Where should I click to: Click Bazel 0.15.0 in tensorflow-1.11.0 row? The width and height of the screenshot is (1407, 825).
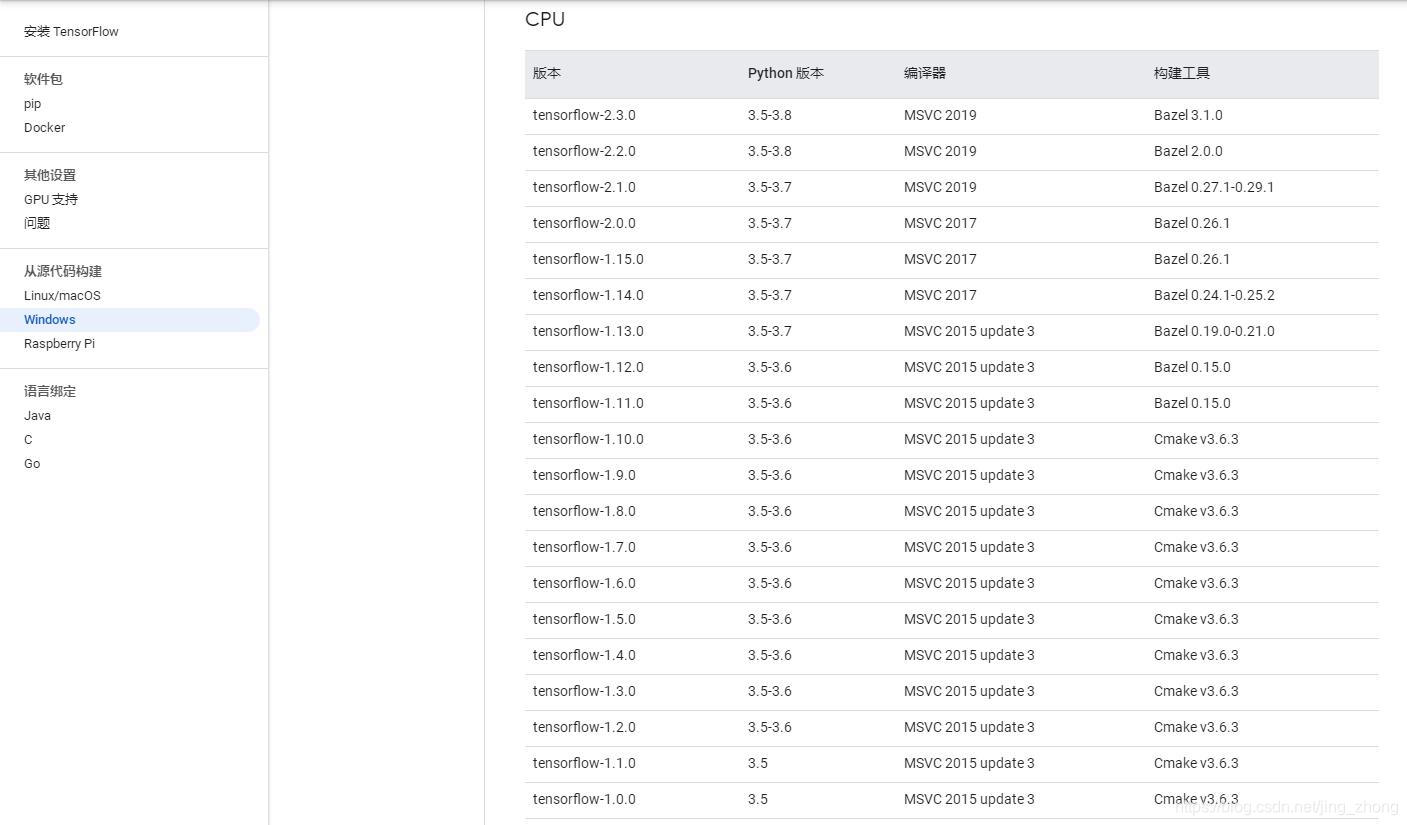point(1192,403)
